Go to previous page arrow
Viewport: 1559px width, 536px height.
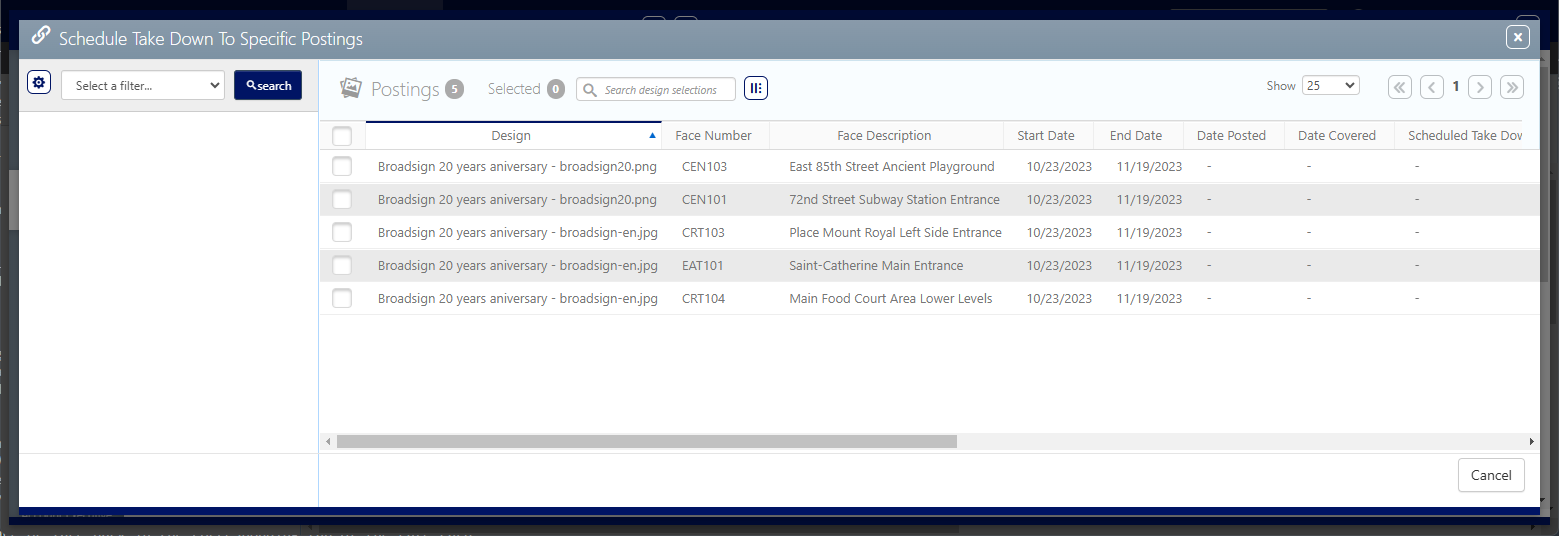coord(1432,87)
